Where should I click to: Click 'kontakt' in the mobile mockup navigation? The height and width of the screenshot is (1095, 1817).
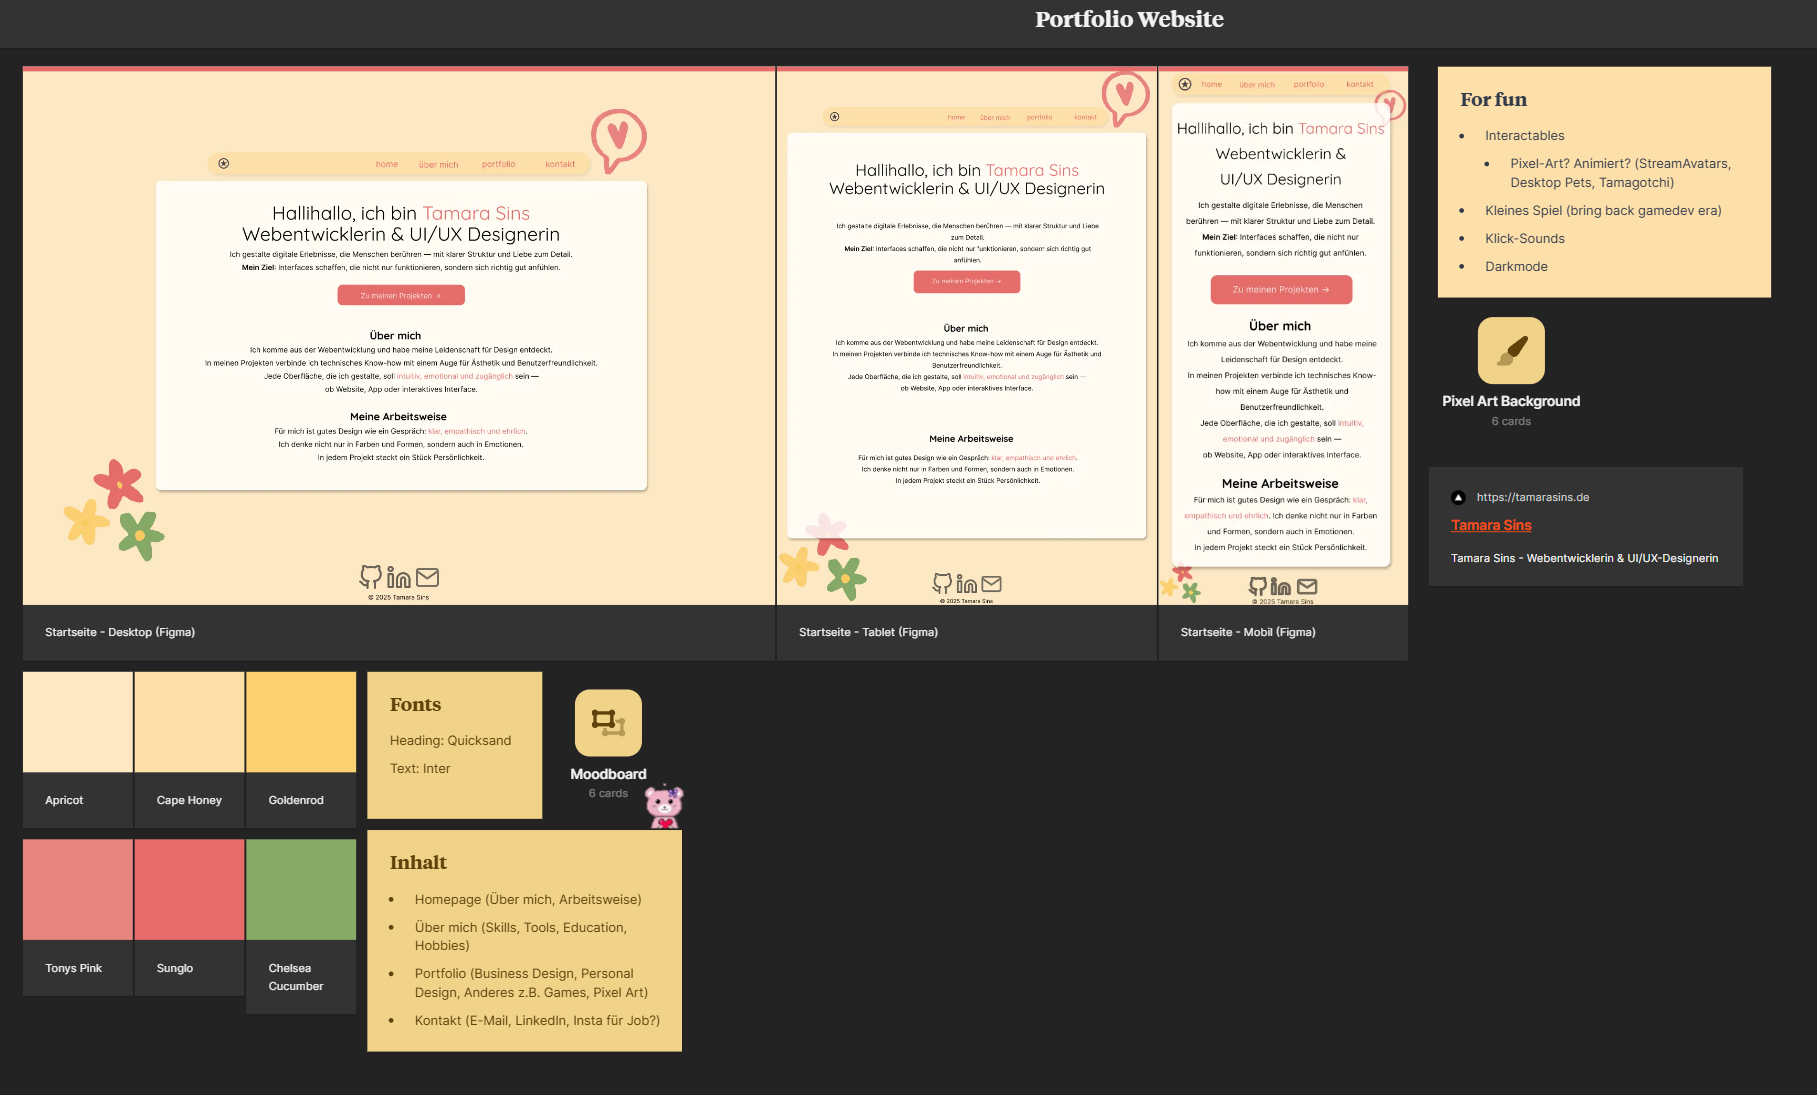coord(1359,85)
